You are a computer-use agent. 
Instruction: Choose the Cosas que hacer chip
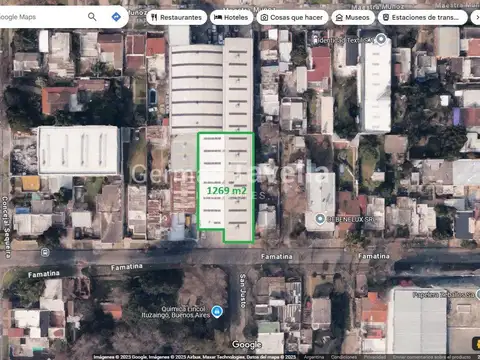[x=292, y=17]
